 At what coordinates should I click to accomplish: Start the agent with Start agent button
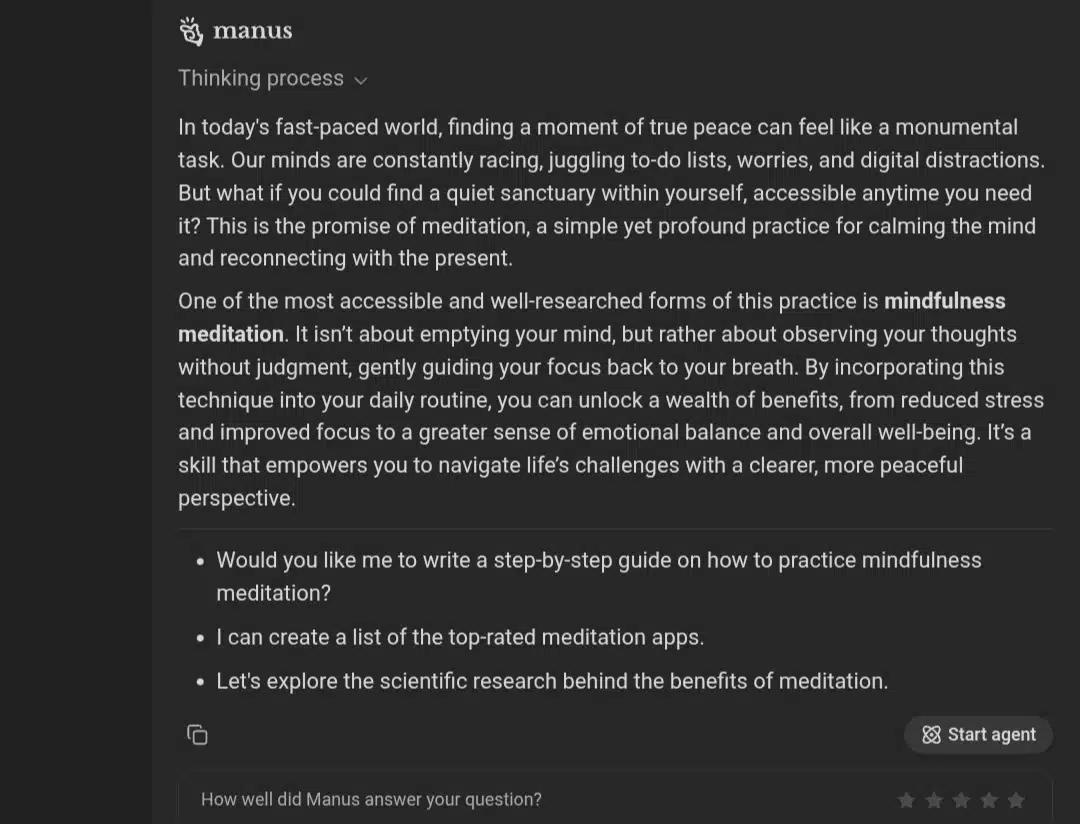coord(978,735)
